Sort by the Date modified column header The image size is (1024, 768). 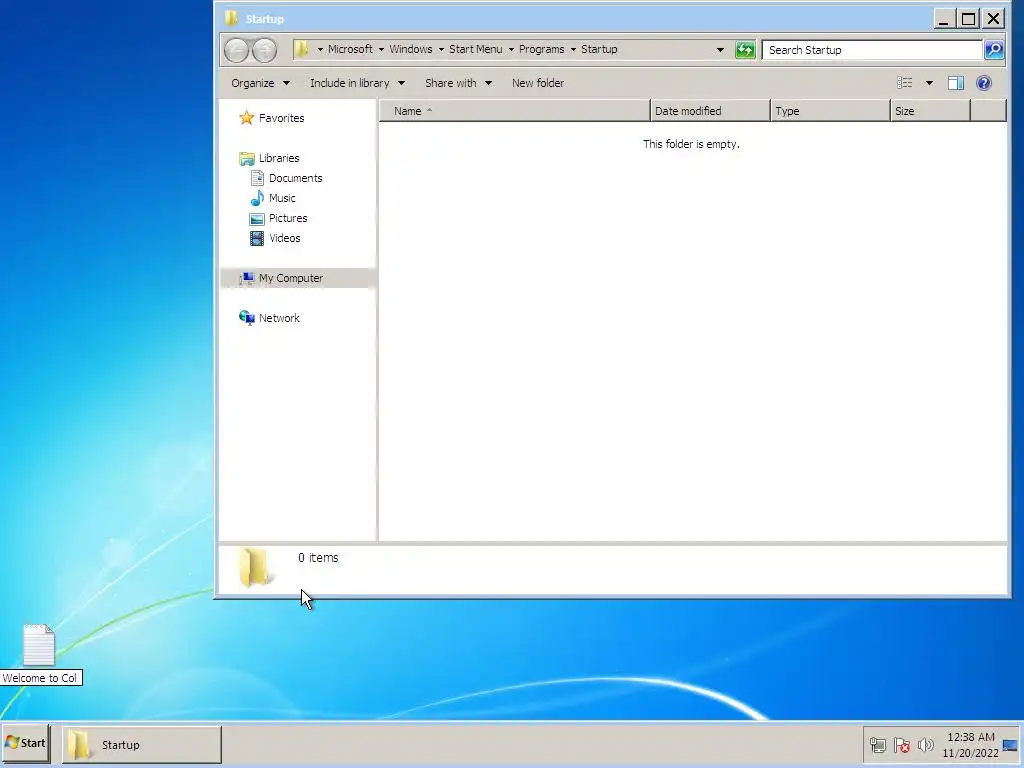710,111
